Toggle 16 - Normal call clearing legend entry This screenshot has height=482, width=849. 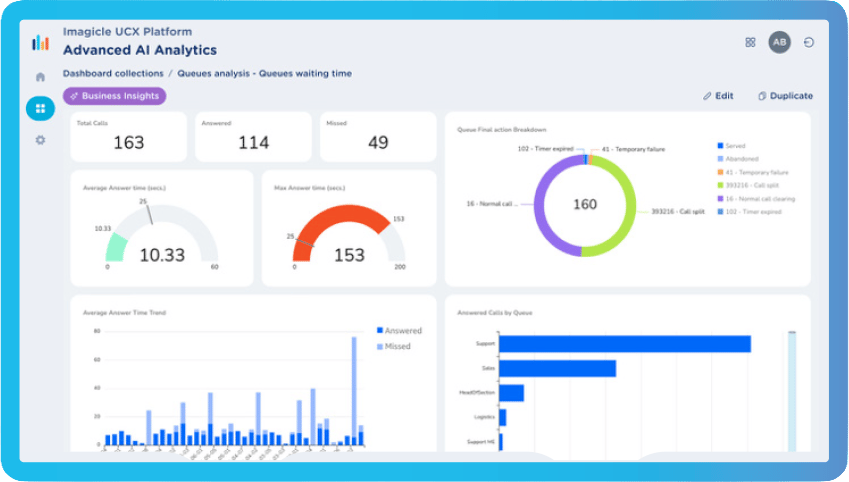pyautogui.click(x=756, y=199)
